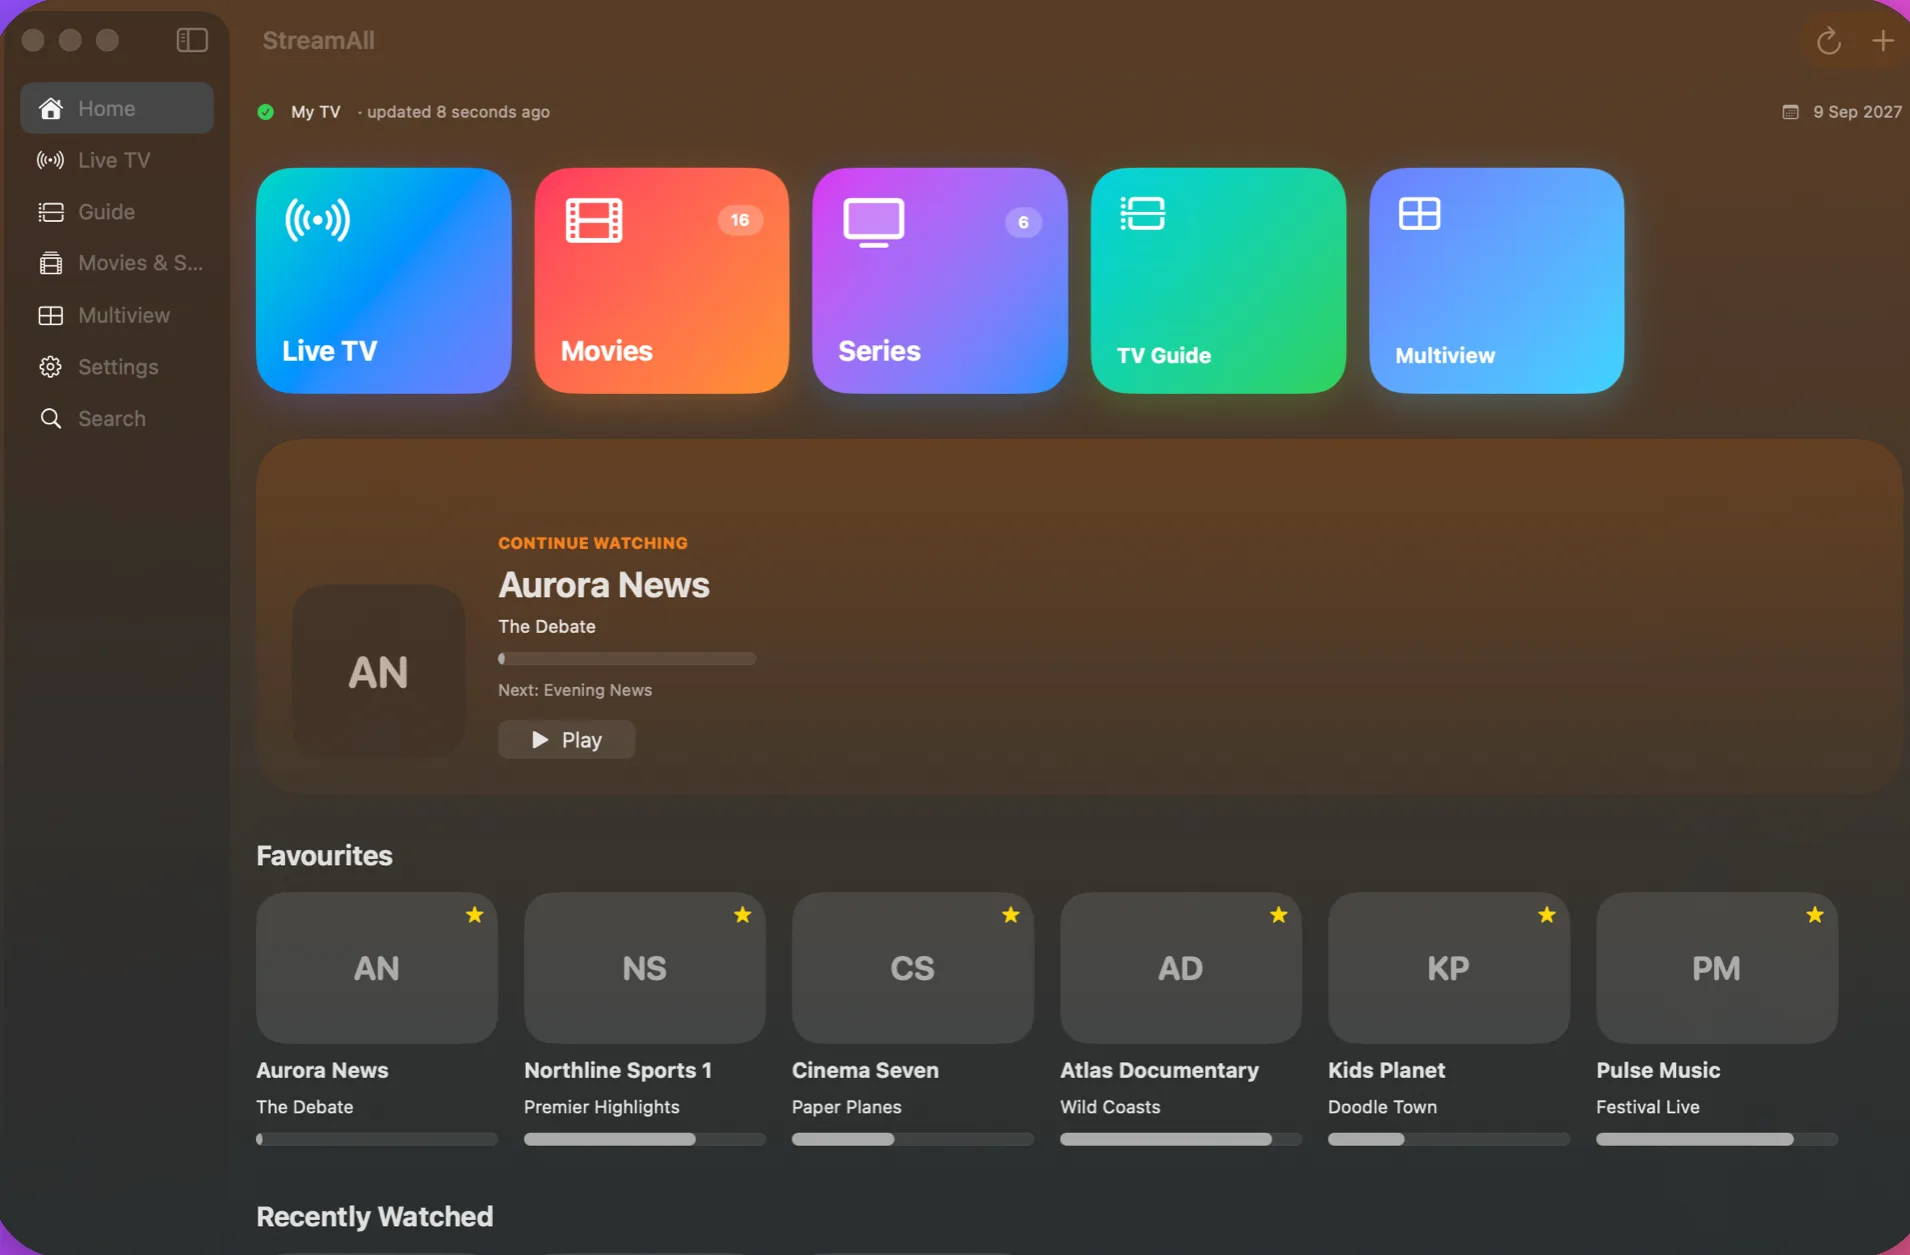This screenshot has width=1910, height=1255.
Task: Click The Debate progress bar in Continue Watching
Action: click(627, 659)
